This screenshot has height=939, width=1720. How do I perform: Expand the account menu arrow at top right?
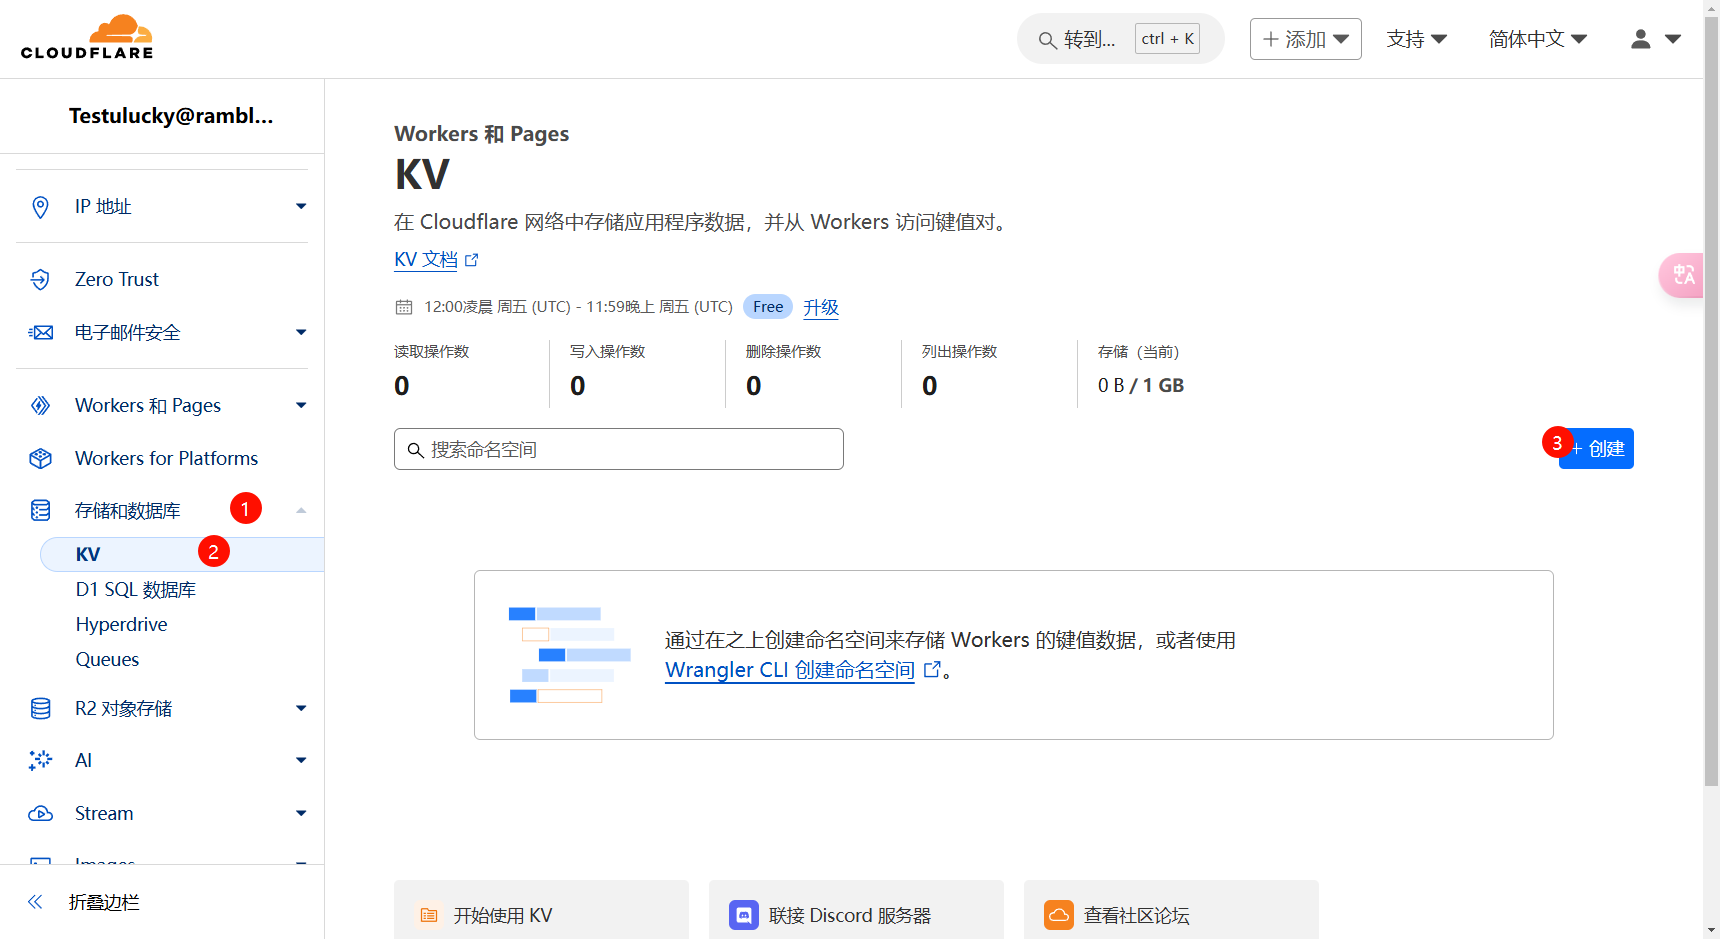click(x=1673, y=39)
